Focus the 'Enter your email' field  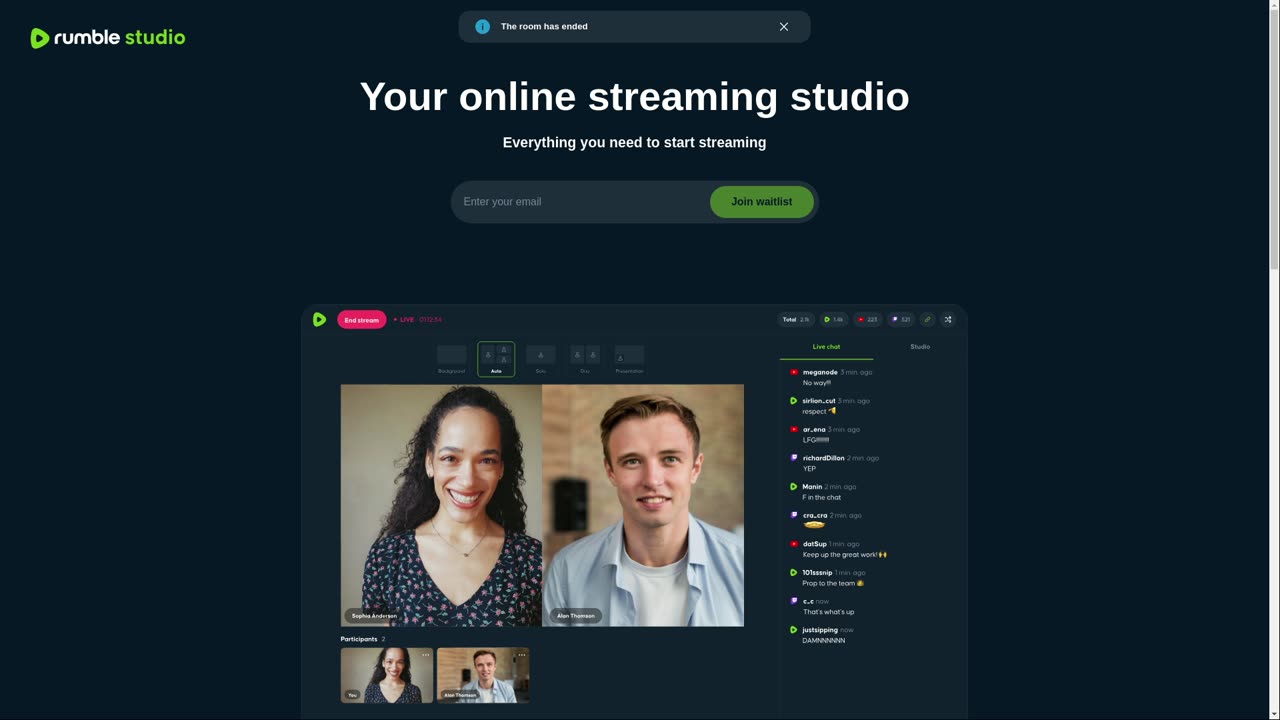[581, 202]
